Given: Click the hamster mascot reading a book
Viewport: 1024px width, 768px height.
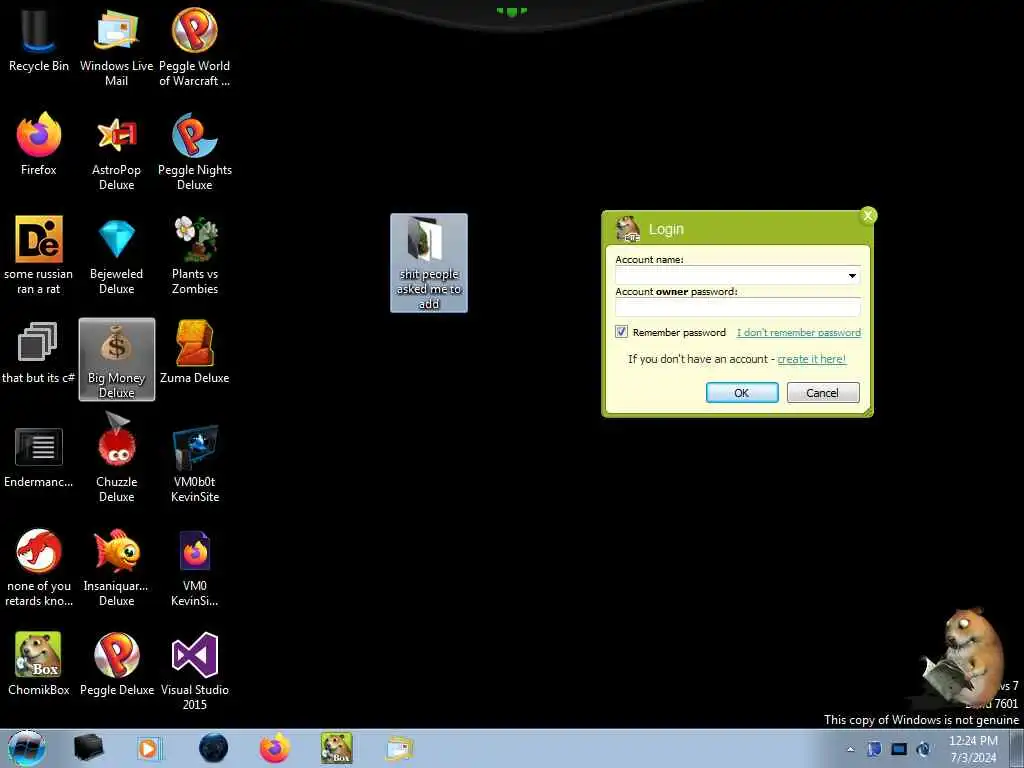Looking at the screenshot, I should [963, 657].
